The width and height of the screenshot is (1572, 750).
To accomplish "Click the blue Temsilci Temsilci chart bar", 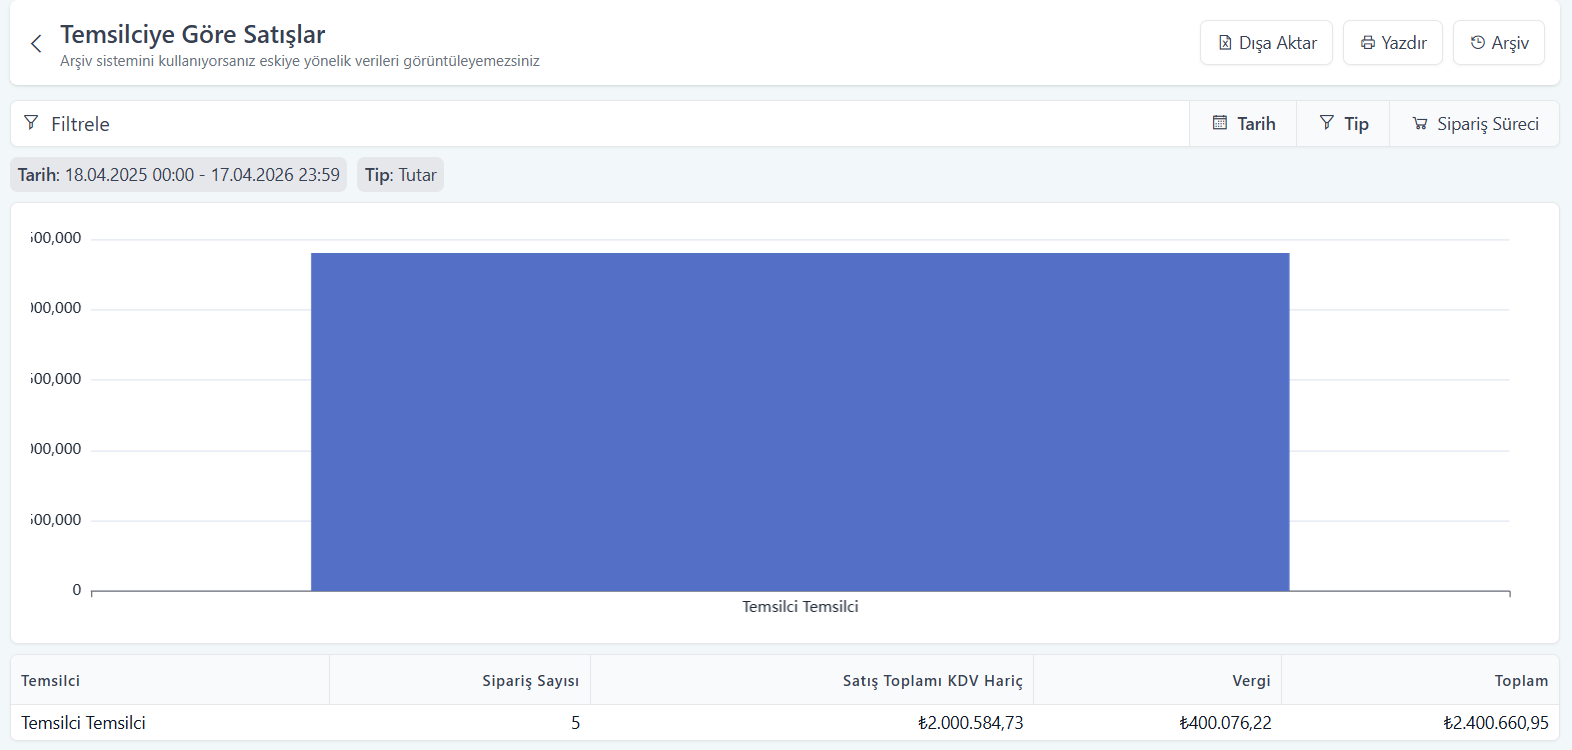I will (x=800, y=422).
